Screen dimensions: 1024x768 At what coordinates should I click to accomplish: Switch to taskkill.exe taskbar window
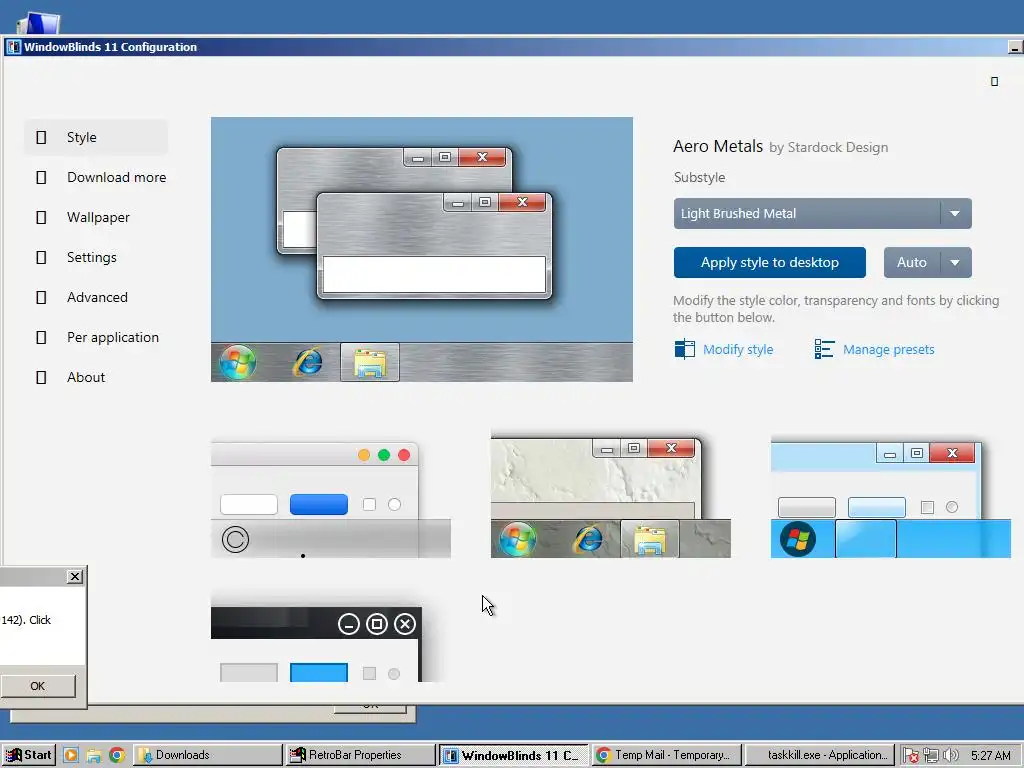point(820,755)
